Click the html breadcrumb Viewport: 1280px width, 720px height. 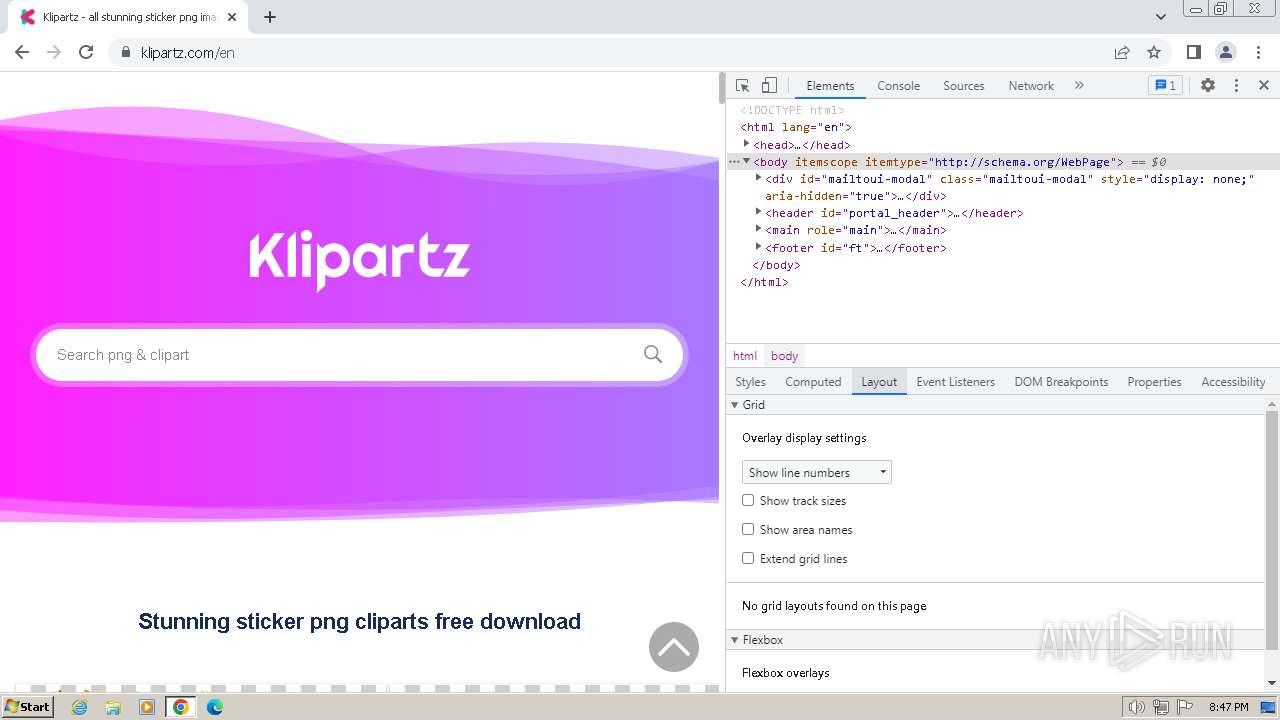pos(745,356)
